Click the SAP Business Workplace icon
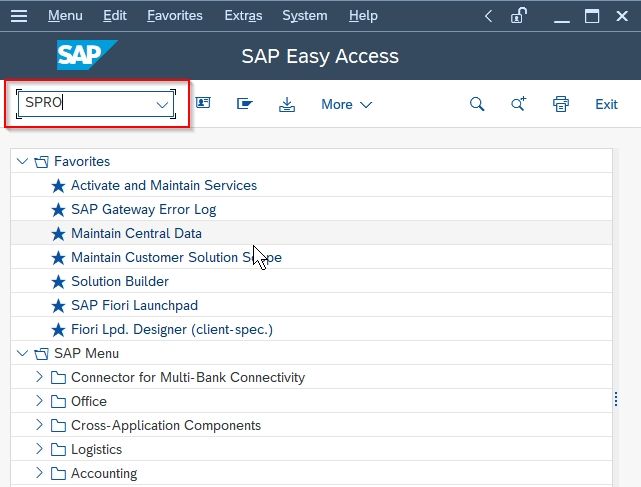 coord(244,104)
